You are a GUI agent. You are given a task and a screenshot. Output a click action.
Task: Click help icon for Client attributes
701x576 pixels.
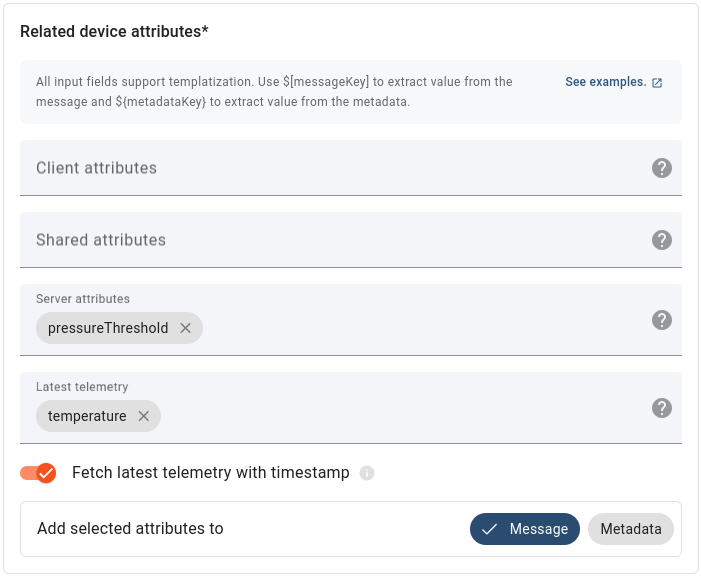tap(661, 168)
